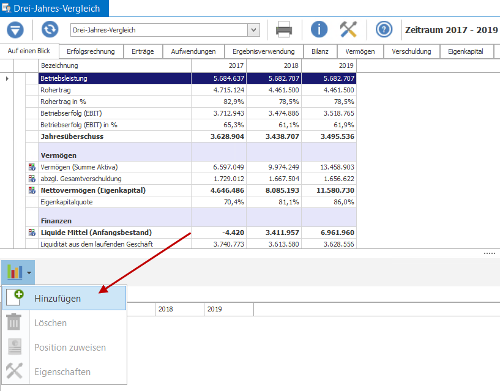Image resolution: width=500 pixels, height=391 pixels.
Task: Click the Hinzufügen document-plus icon
Action: coord(15,298)
